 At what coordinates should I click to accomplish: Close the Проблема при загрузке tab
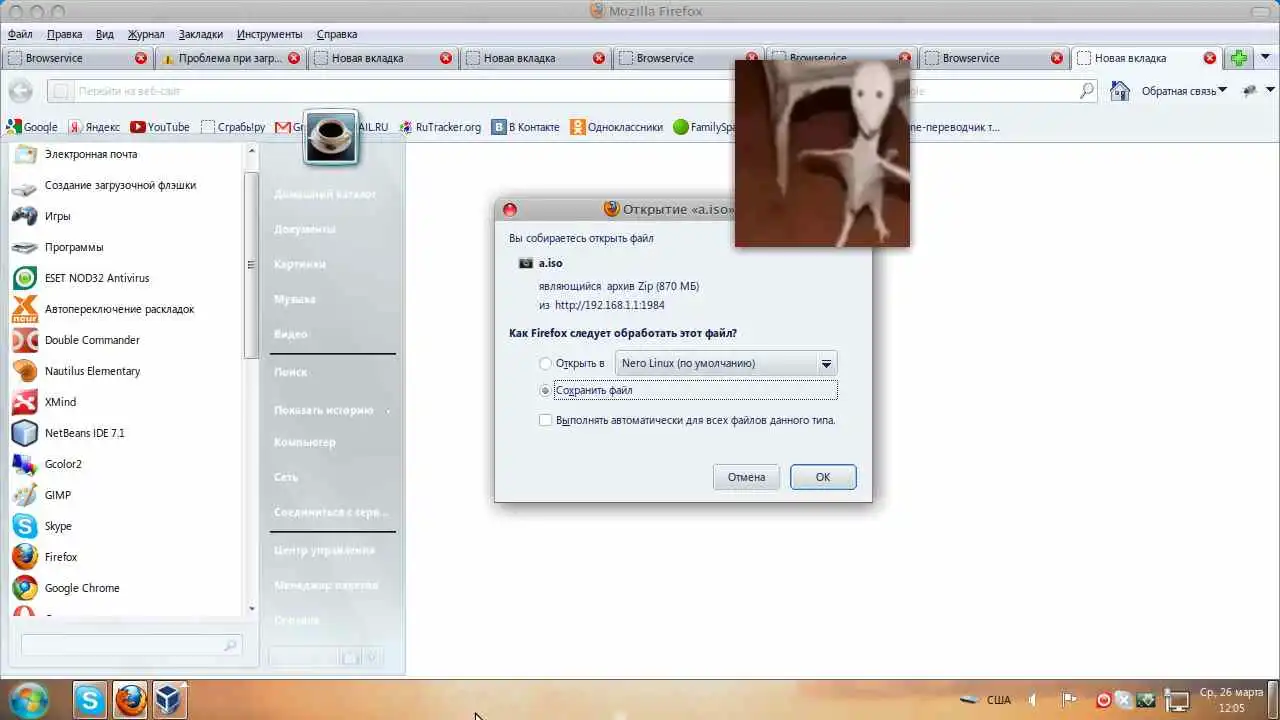294,58
